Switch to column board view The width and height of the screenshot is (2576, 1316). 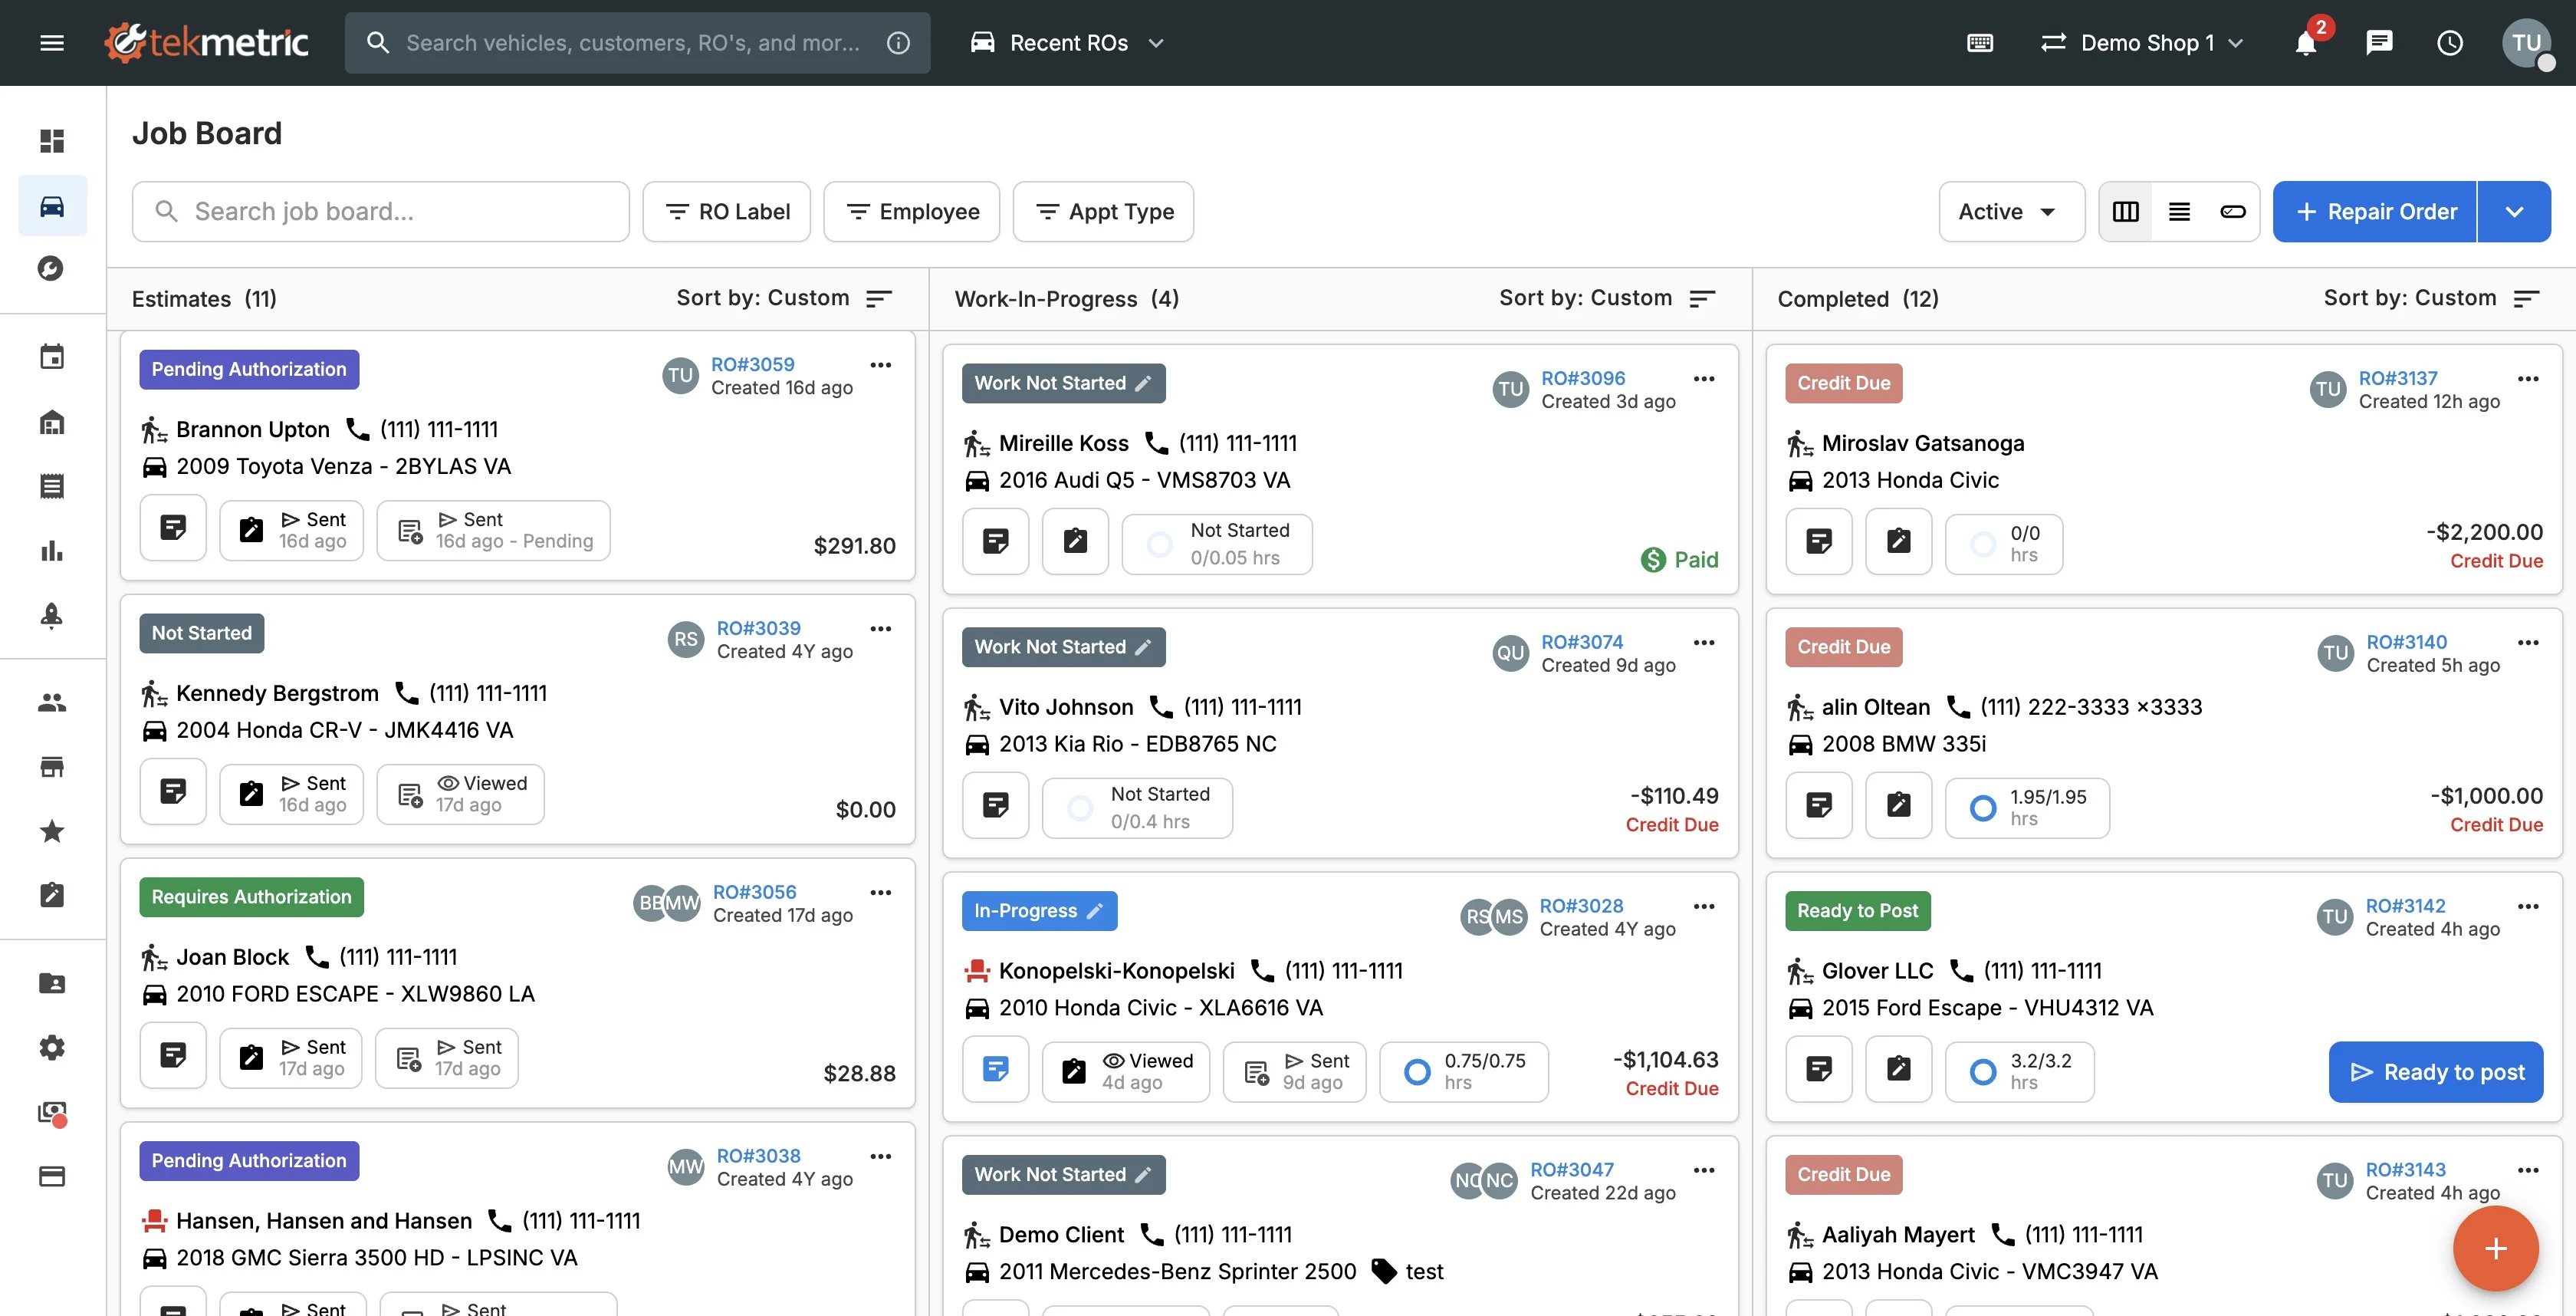pyautogui.click(x=2125, y=212)
